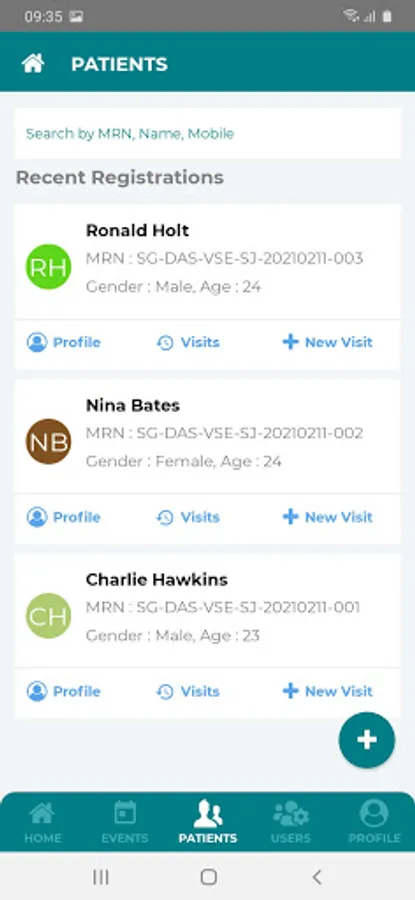This screenshot has width=415, height=900.
Task: Add new visit for Ronald Holt
Action: pyautogui.click(x=328, y=343)
